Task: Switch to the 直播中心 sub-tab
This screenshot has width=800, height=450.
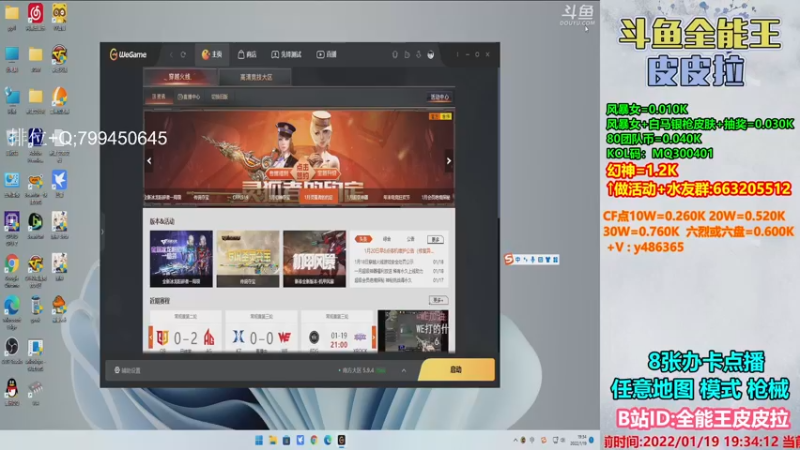Action: 189,96
